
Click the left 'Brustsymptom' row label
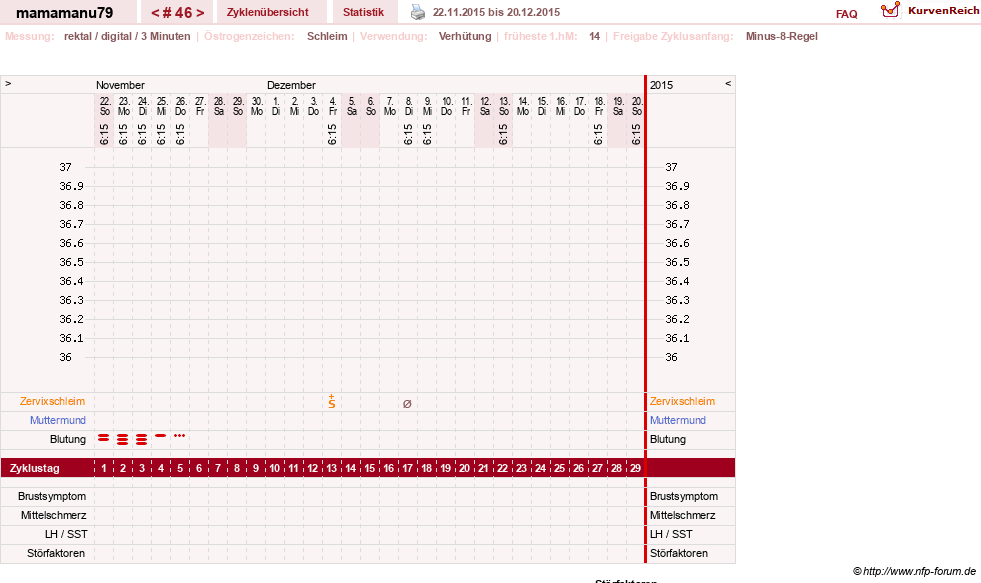52,496
